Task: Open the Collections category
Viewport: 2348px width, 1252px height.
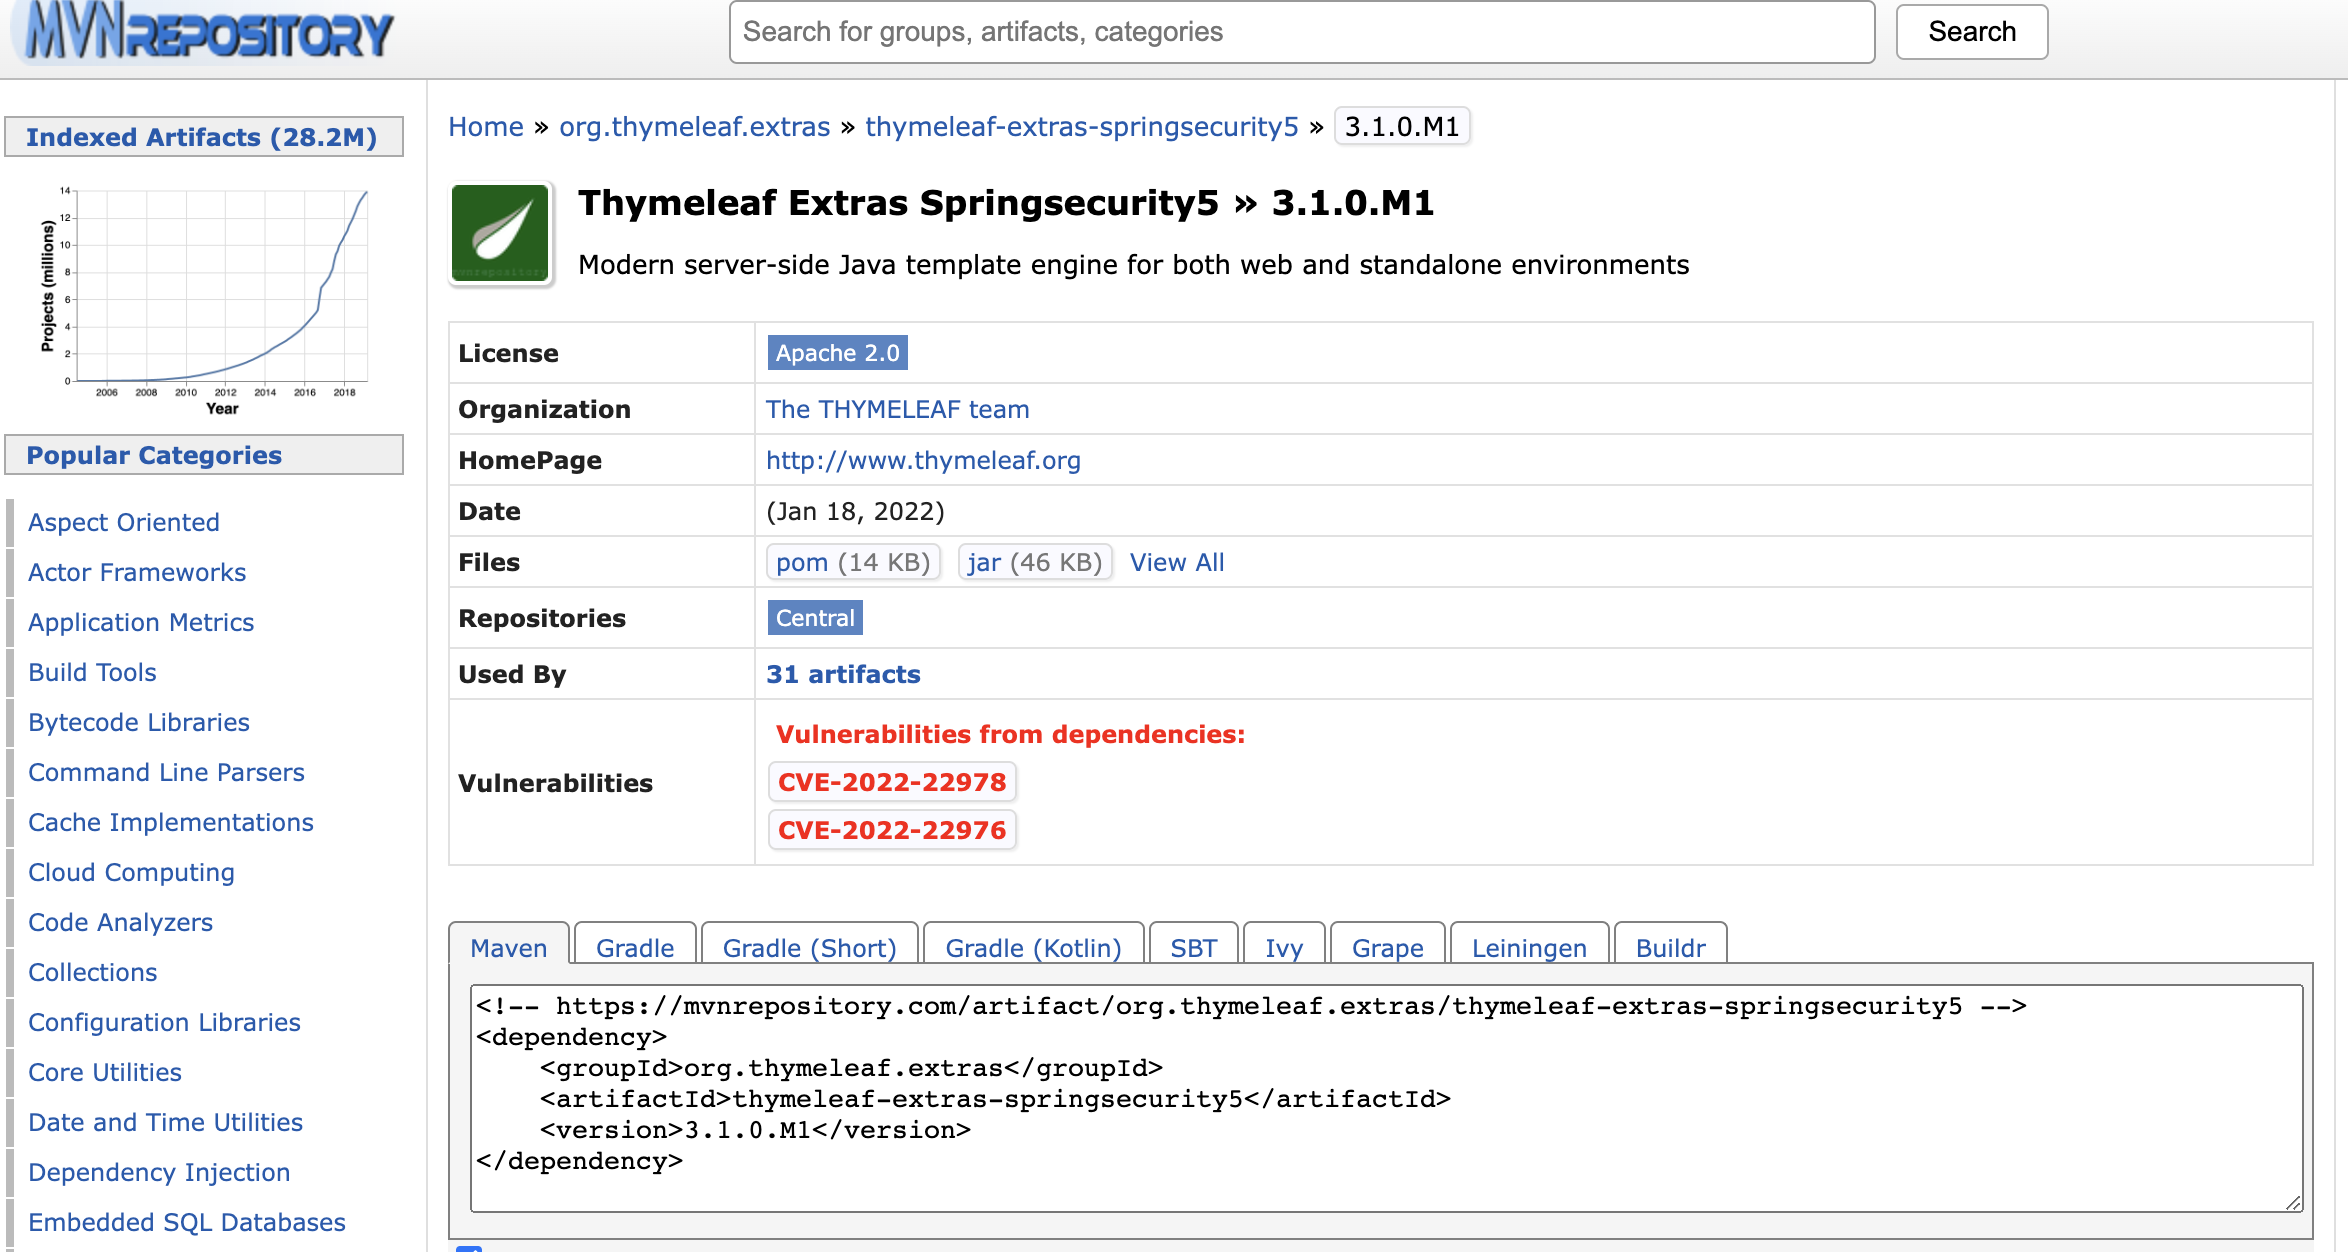Action: click(93, 972)
